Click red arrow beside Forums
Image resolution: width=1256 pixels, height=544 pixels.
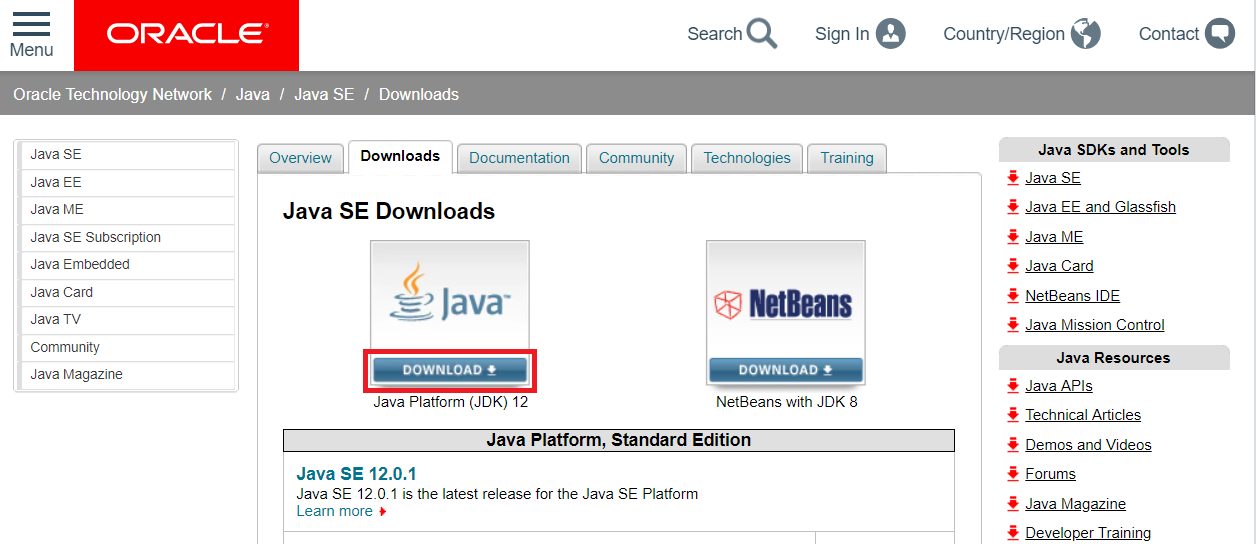tap(1013, 474)
